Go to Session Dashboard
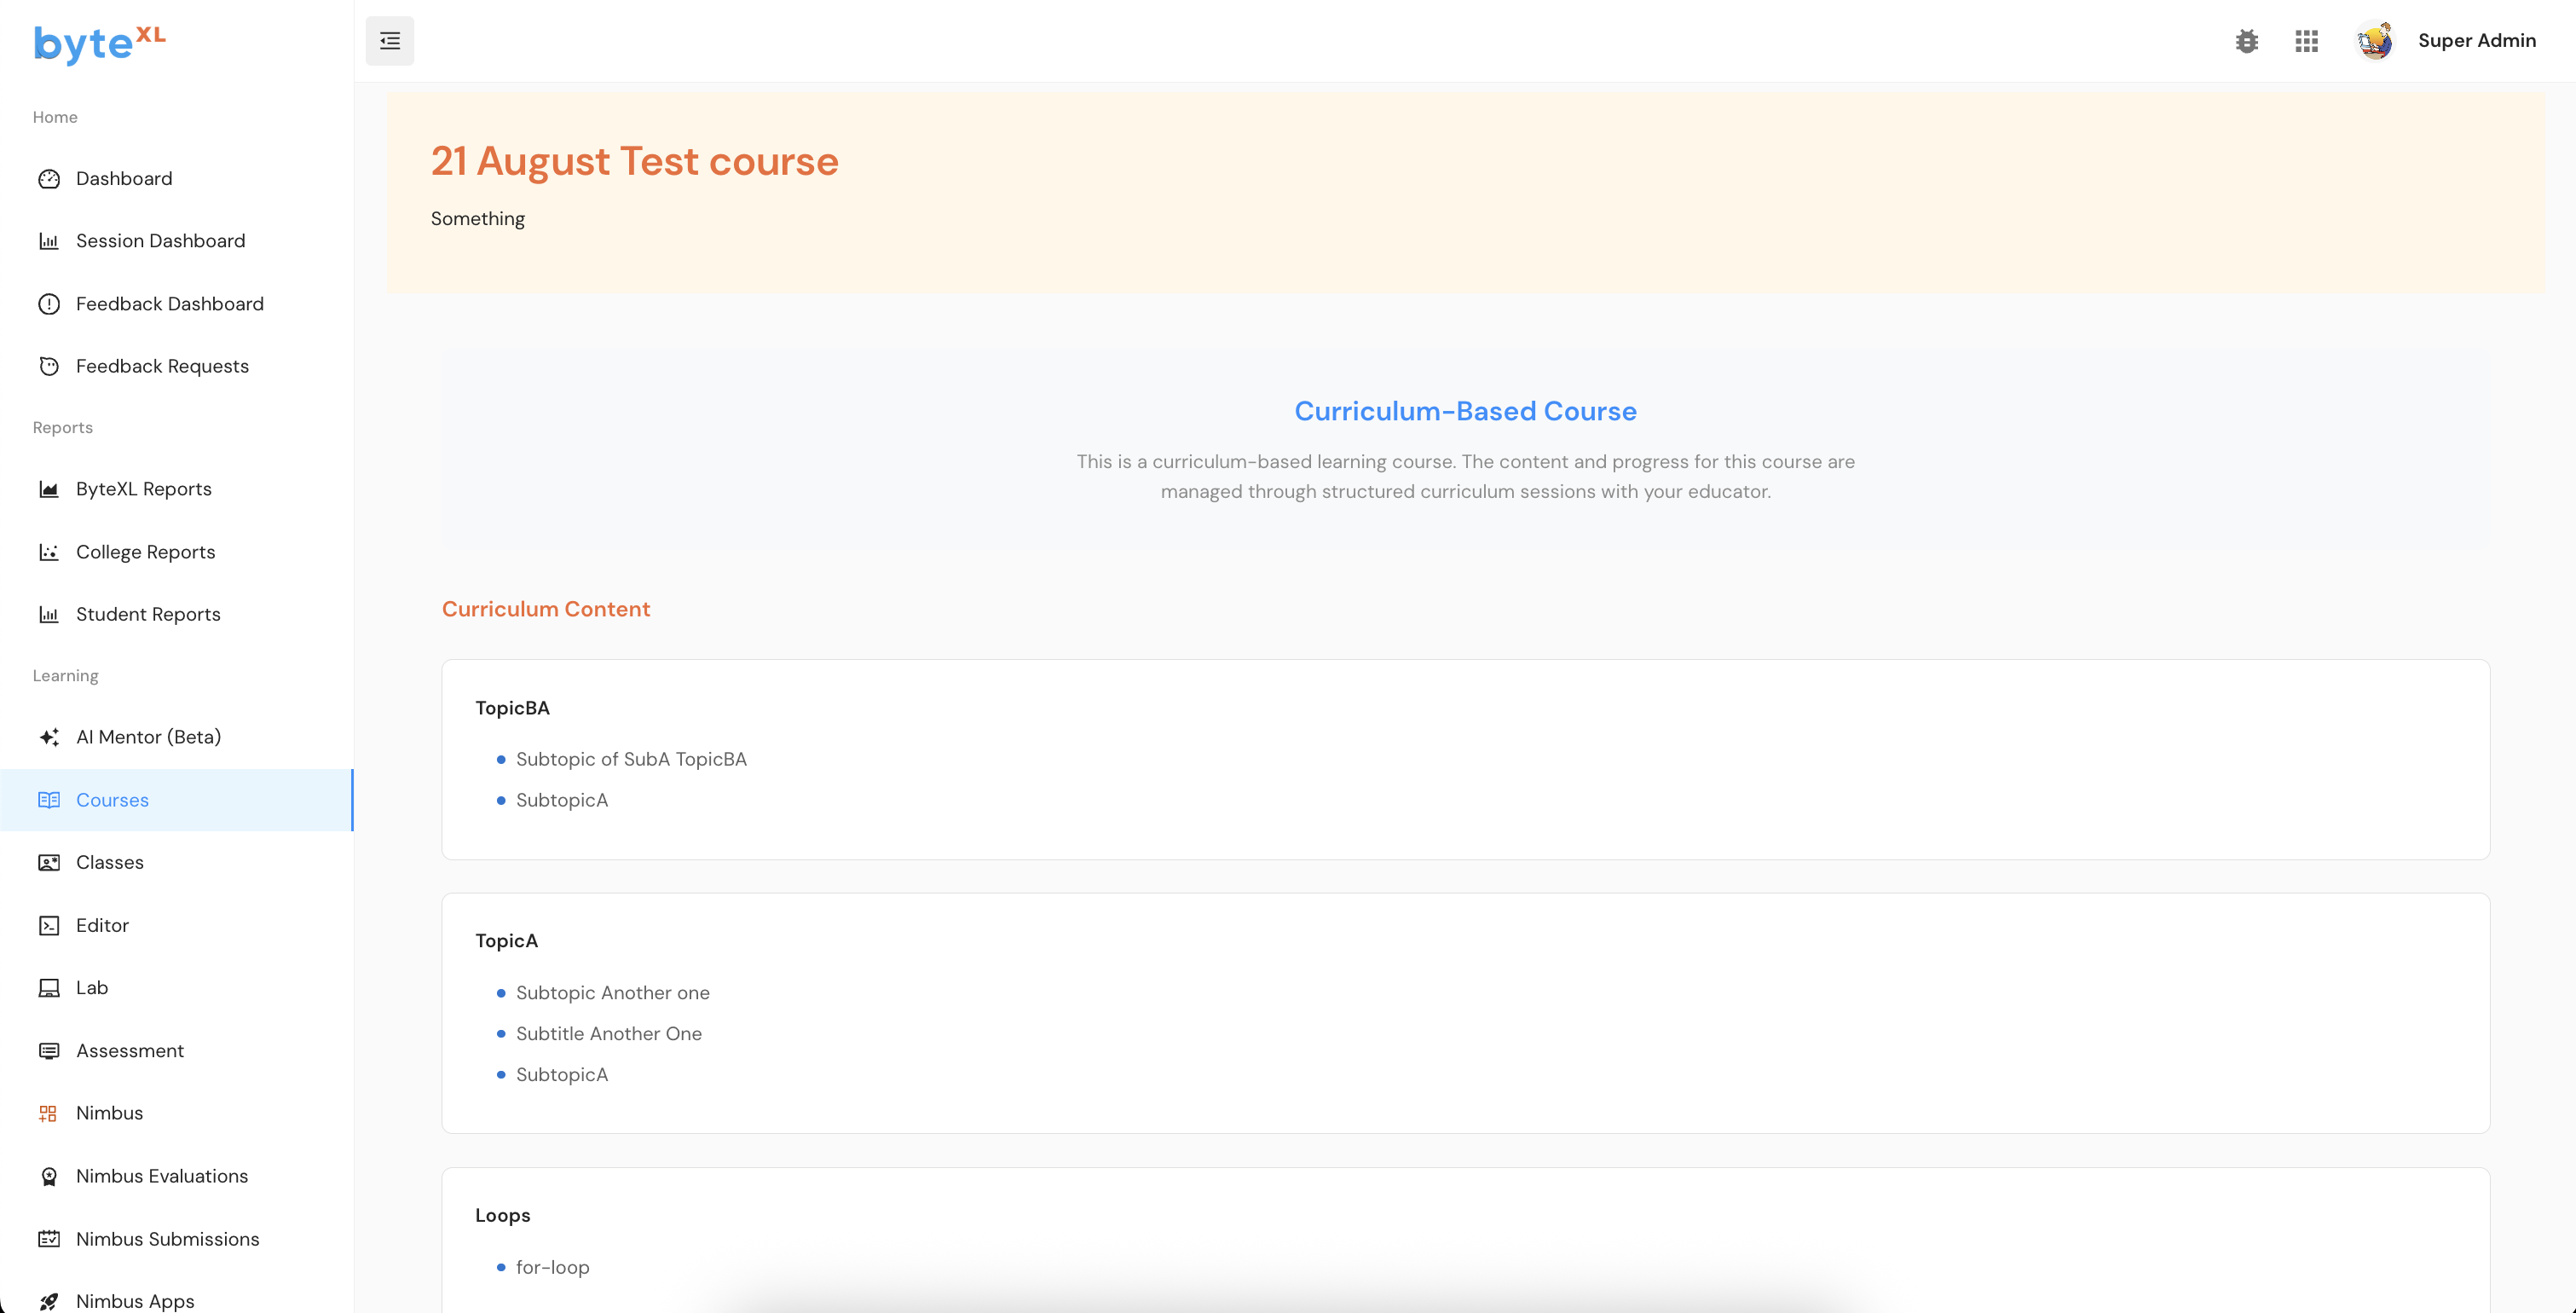Screen dimensions: 2576x1313 pyautogui.click(x=160, y=241)
